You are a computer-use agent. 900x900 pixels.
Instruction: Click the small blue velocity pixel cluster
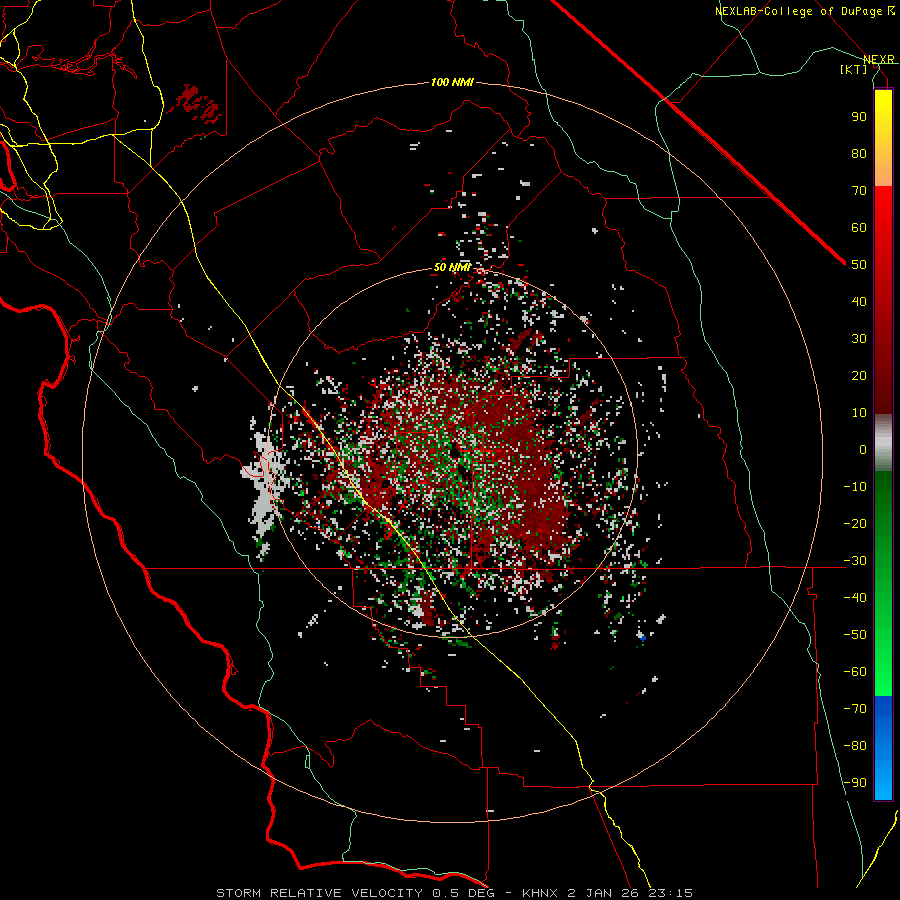[x=642, y=637]
